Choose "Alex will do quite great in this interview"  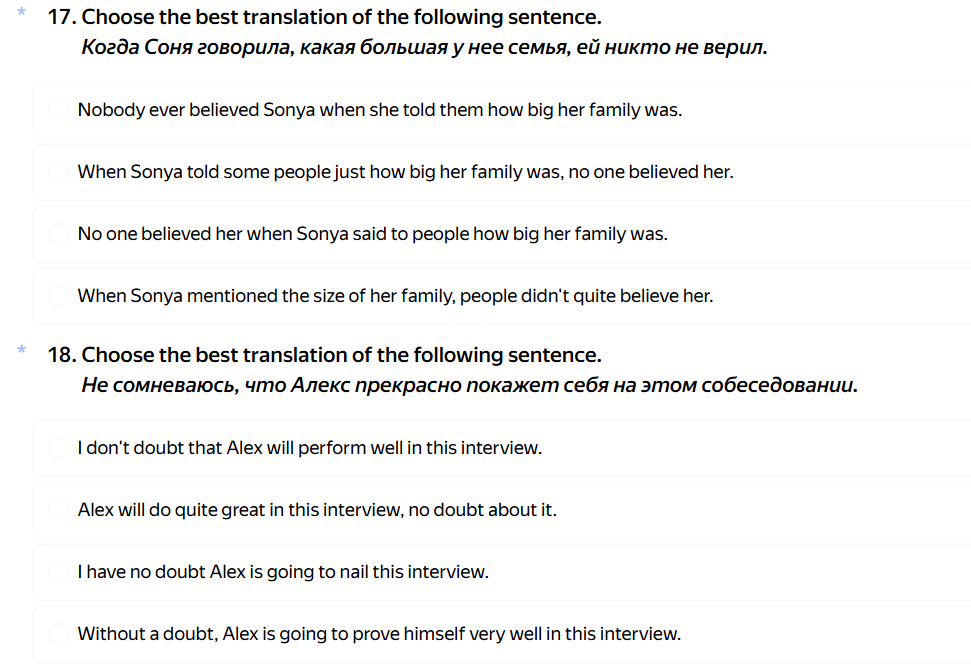pyautogui.click(x=58, y=510)
